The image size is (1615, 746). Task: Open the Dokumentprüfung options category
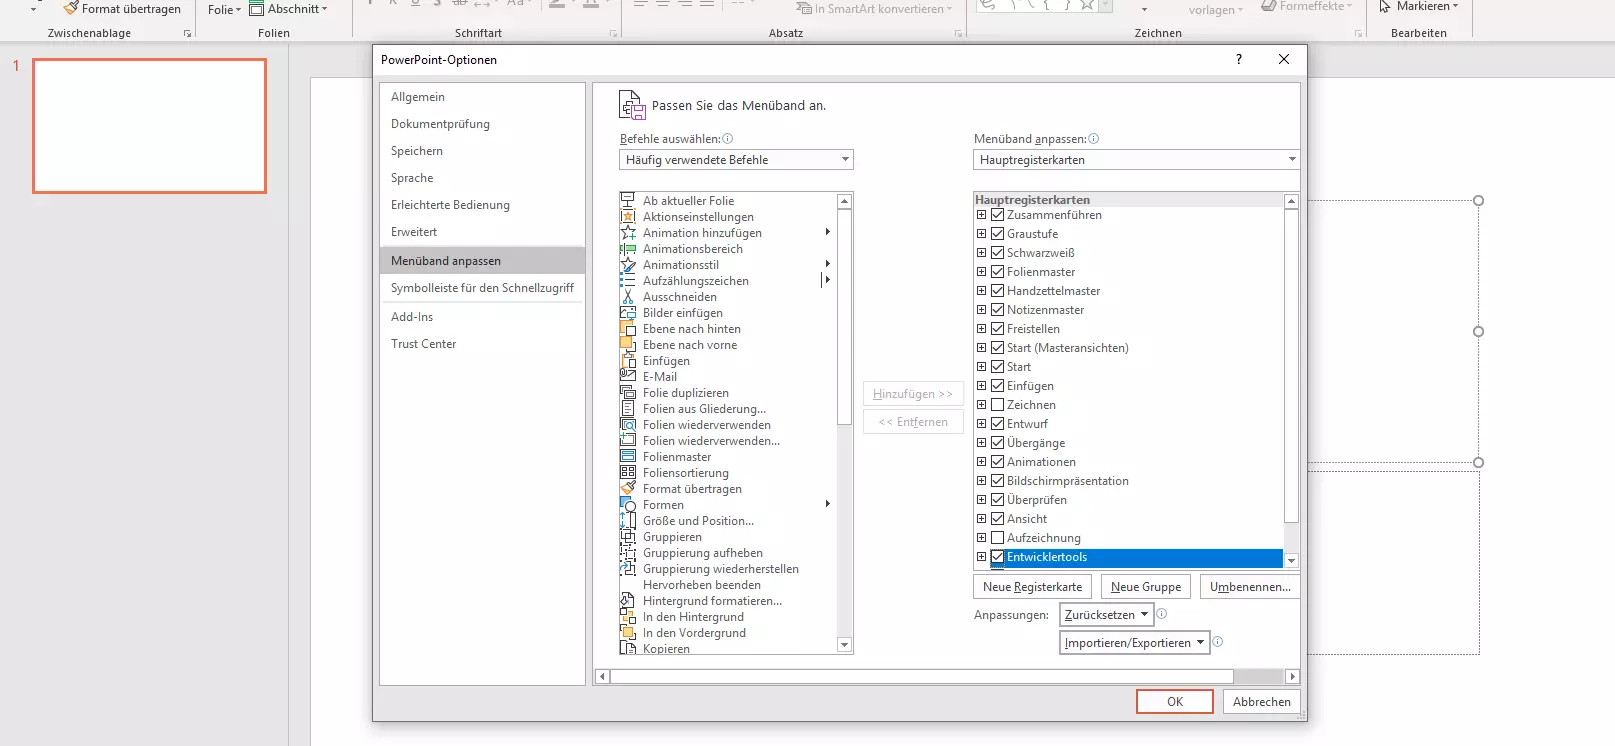pyautogui.click(x=482, y=124)
